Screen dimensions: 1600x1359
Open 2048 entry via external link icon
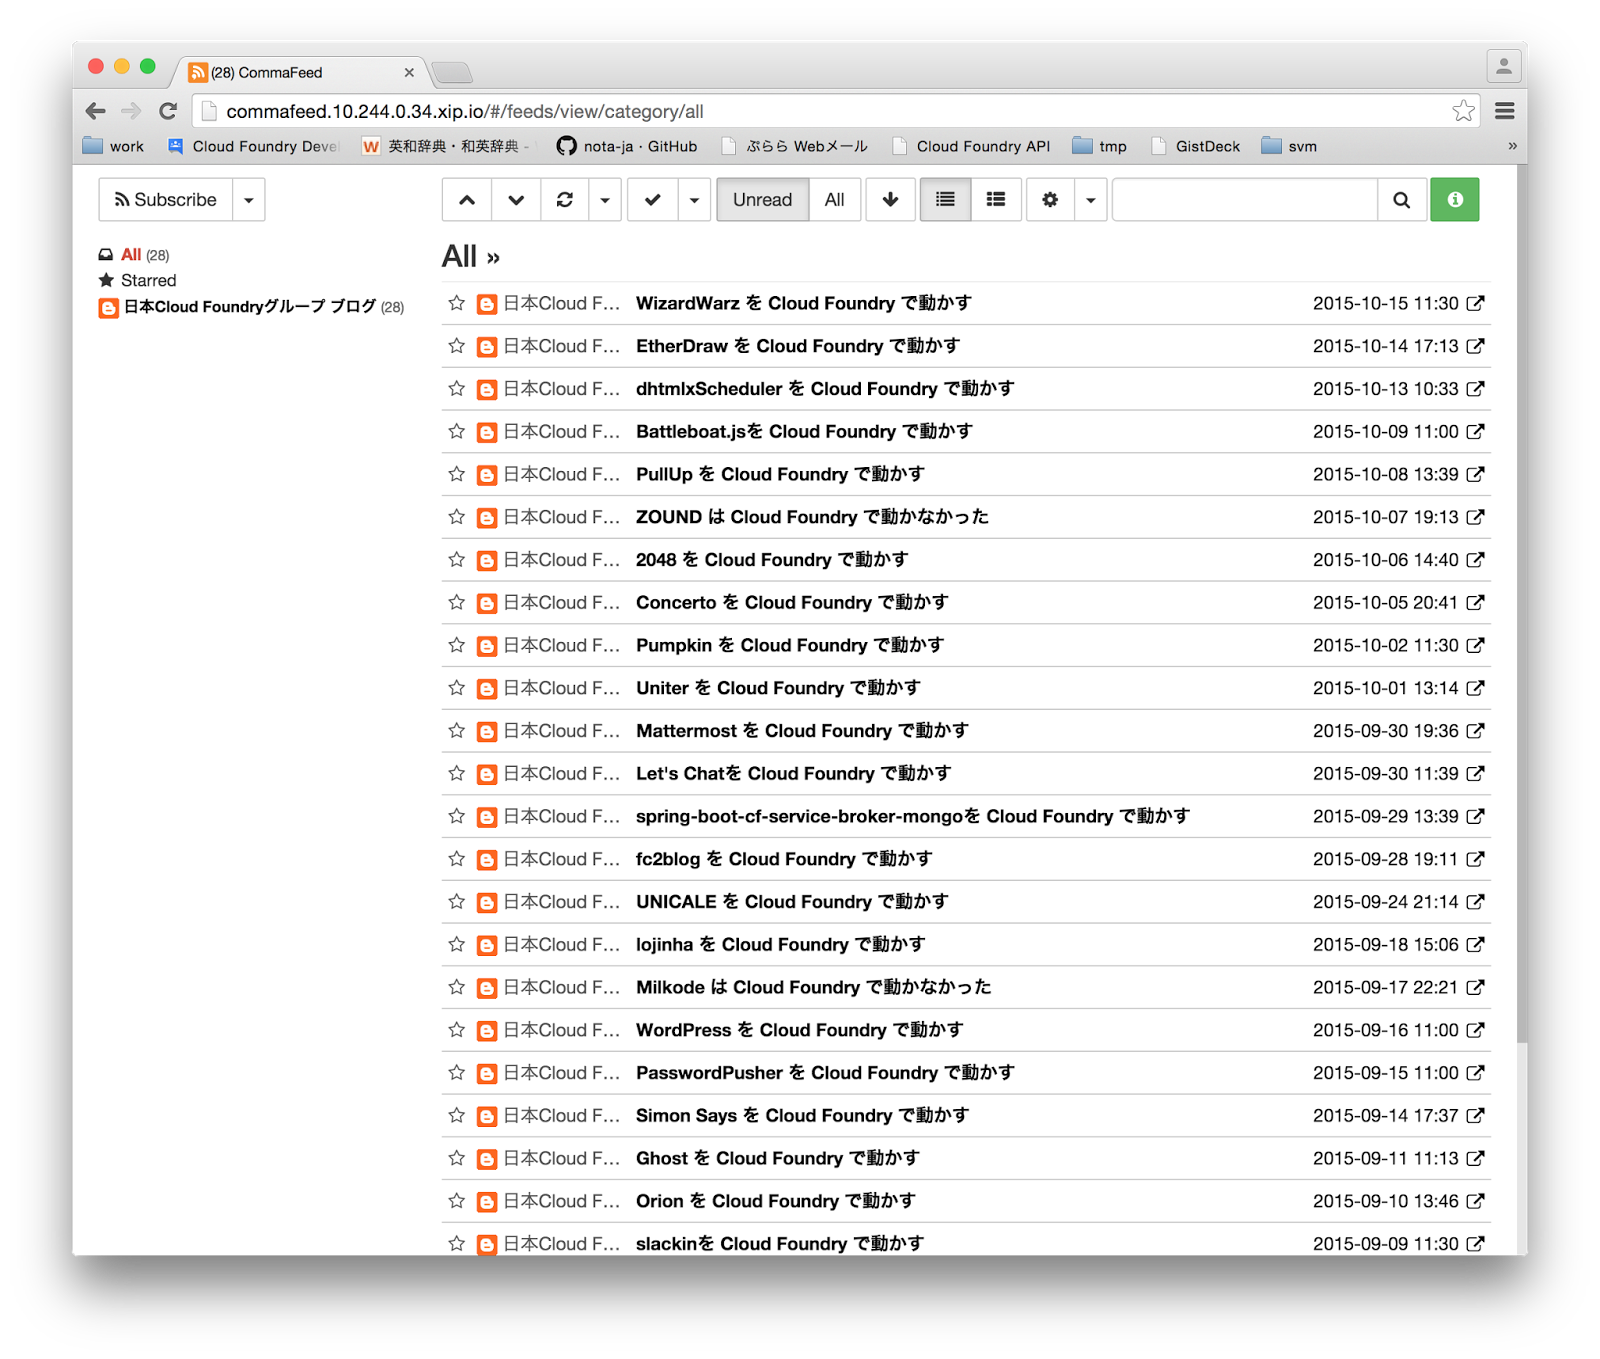[1475, 560]
